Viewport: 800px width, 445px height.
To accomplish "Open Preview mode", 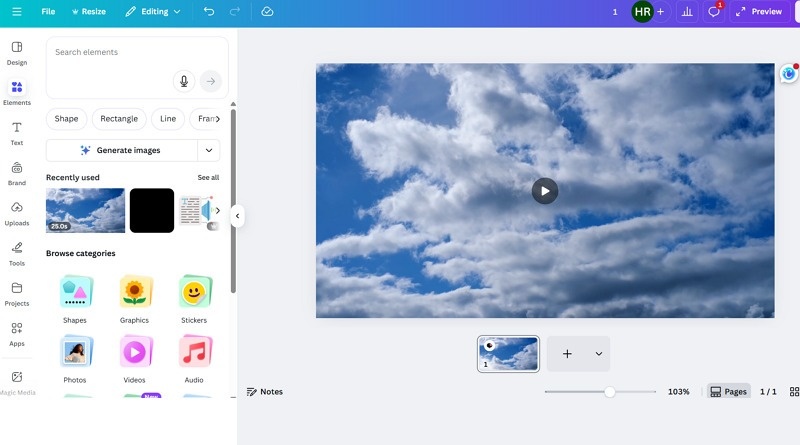I will click(759, 12).
